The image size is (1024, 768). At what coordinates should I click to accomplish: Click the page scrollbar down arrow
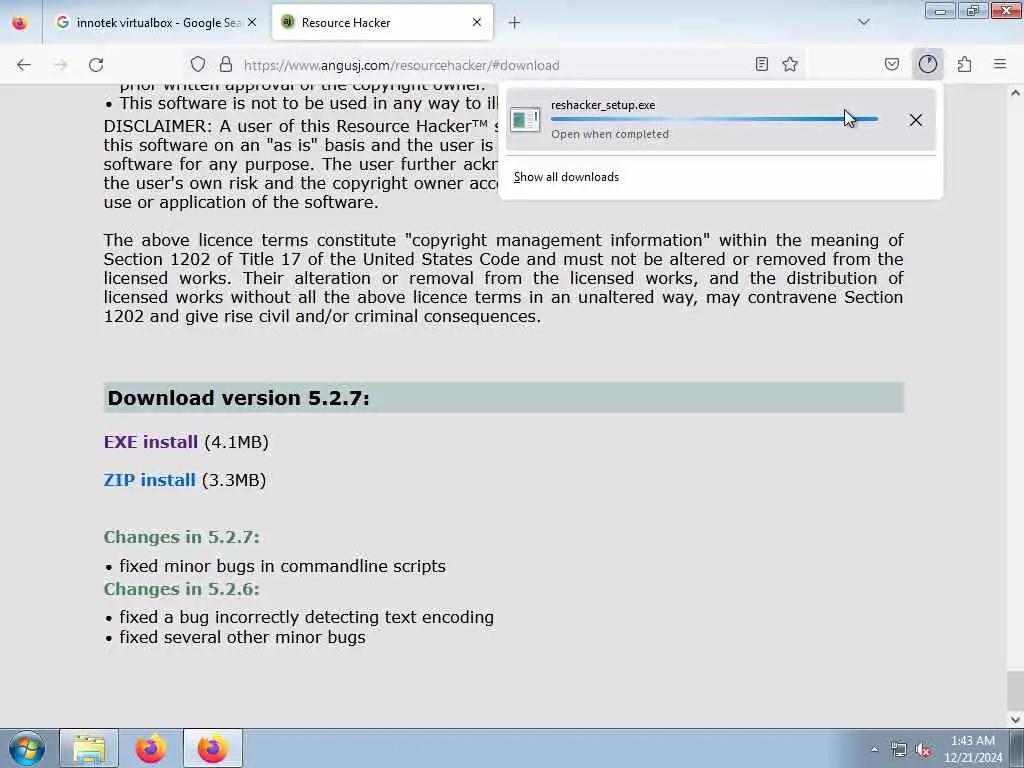(x=1016, y=720)
